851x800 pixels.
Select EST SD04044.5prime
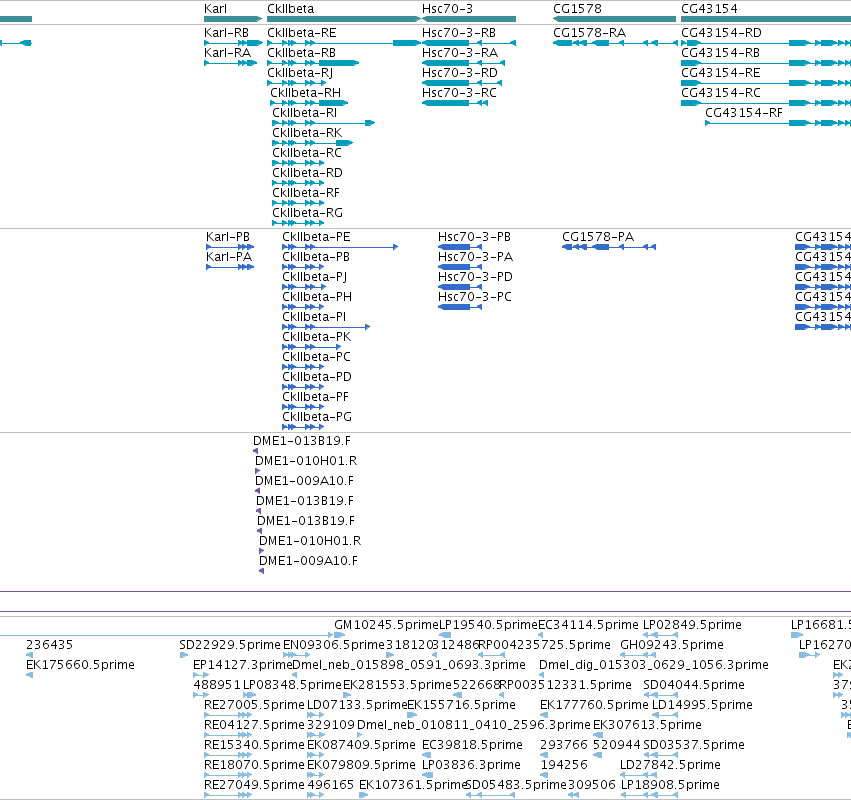point(694,685)
